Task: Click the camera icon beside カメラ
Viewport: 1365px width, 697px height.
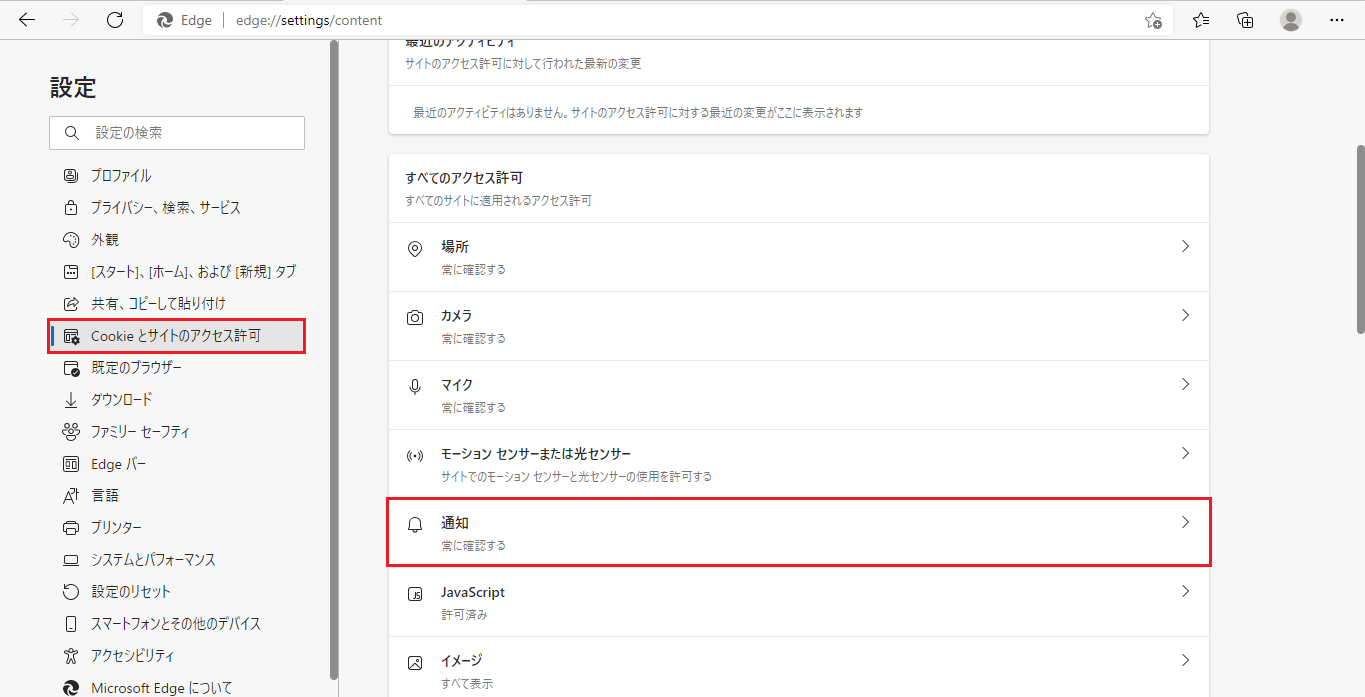Action: pos(415,318)
